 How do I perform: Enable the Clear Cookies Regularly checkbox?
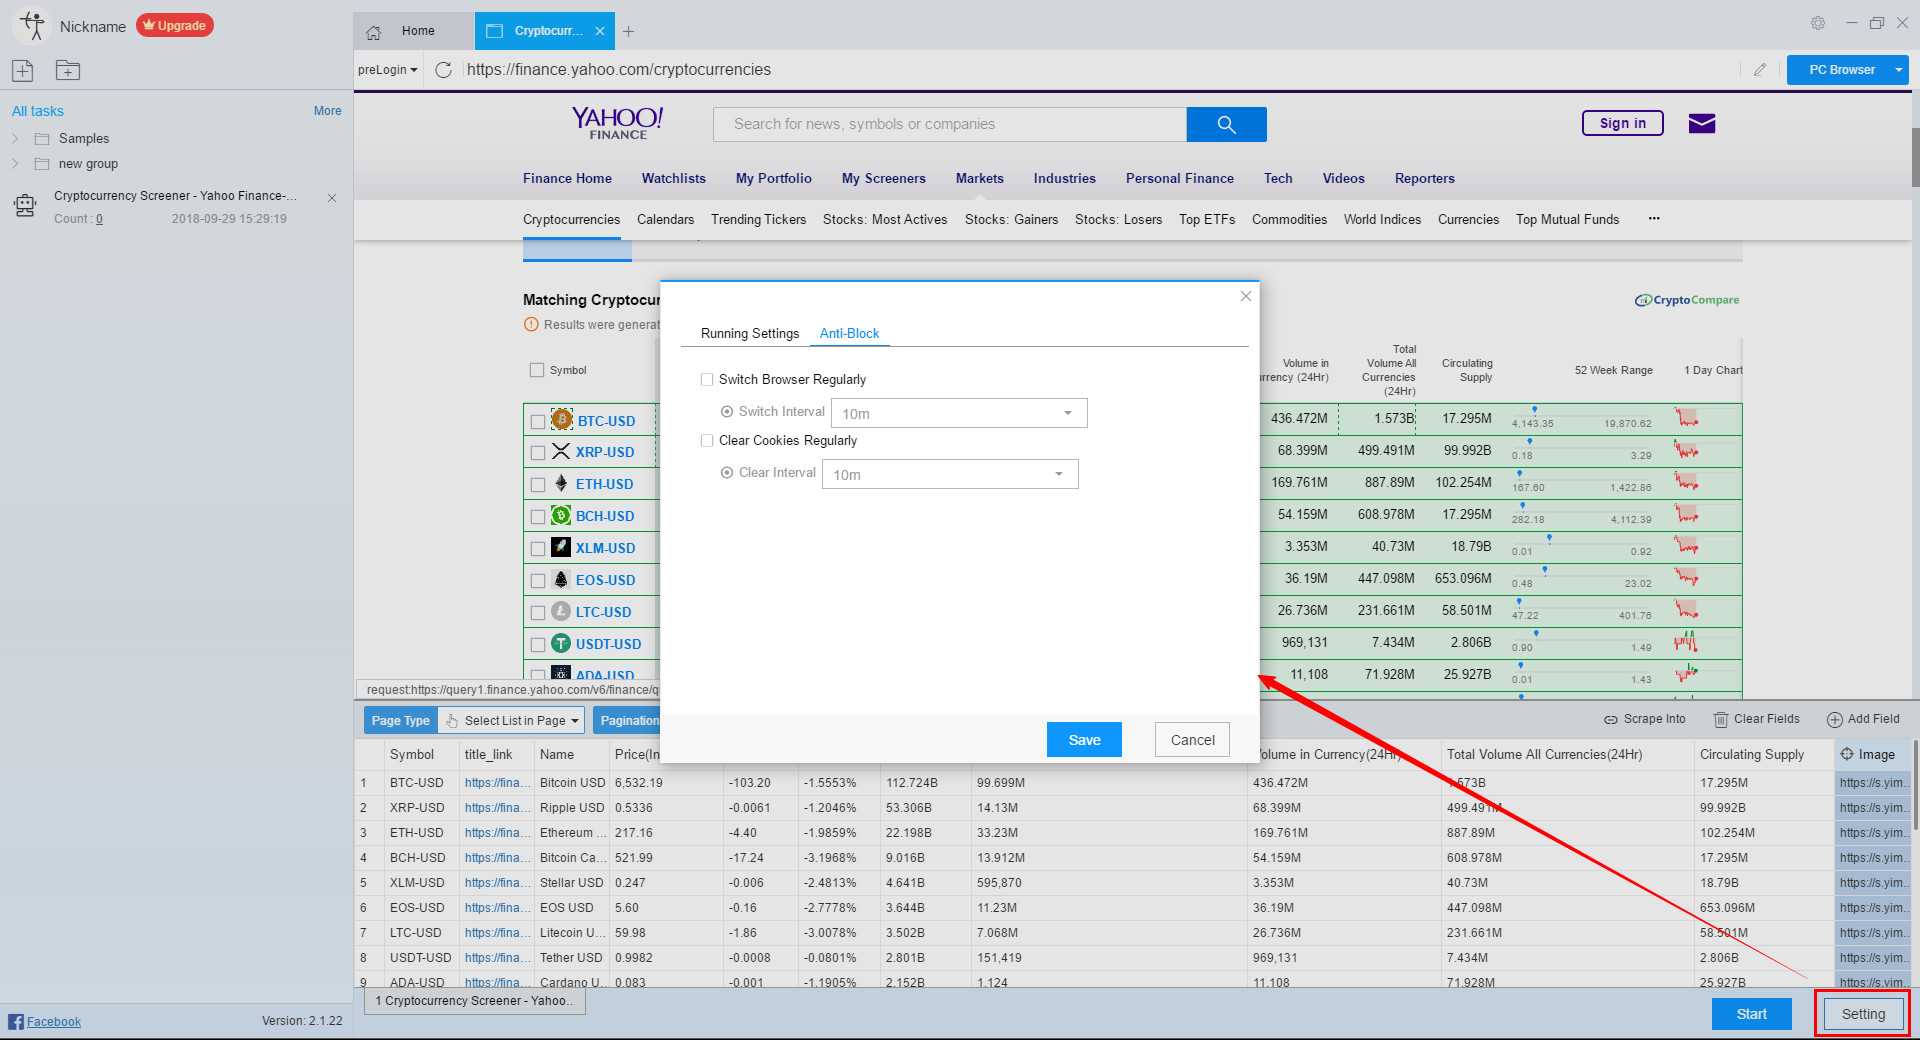(707, 440)
